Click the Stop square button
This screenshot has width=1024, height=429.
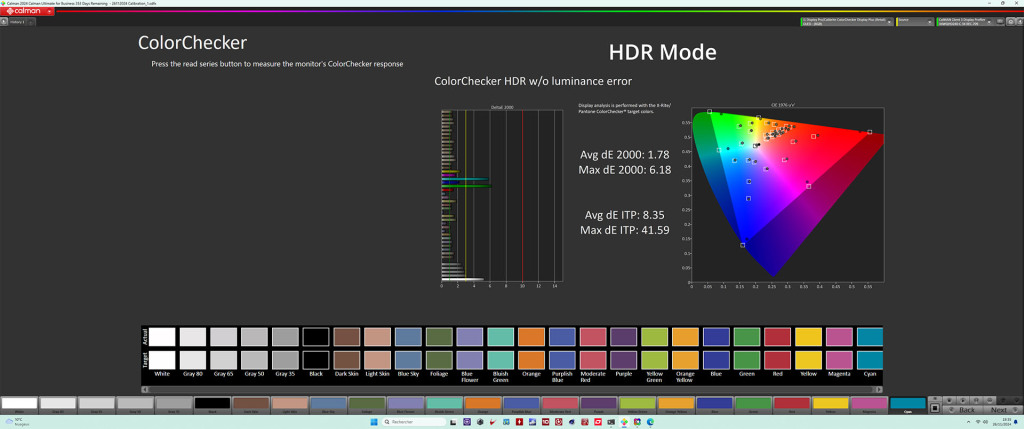[935, 407]
